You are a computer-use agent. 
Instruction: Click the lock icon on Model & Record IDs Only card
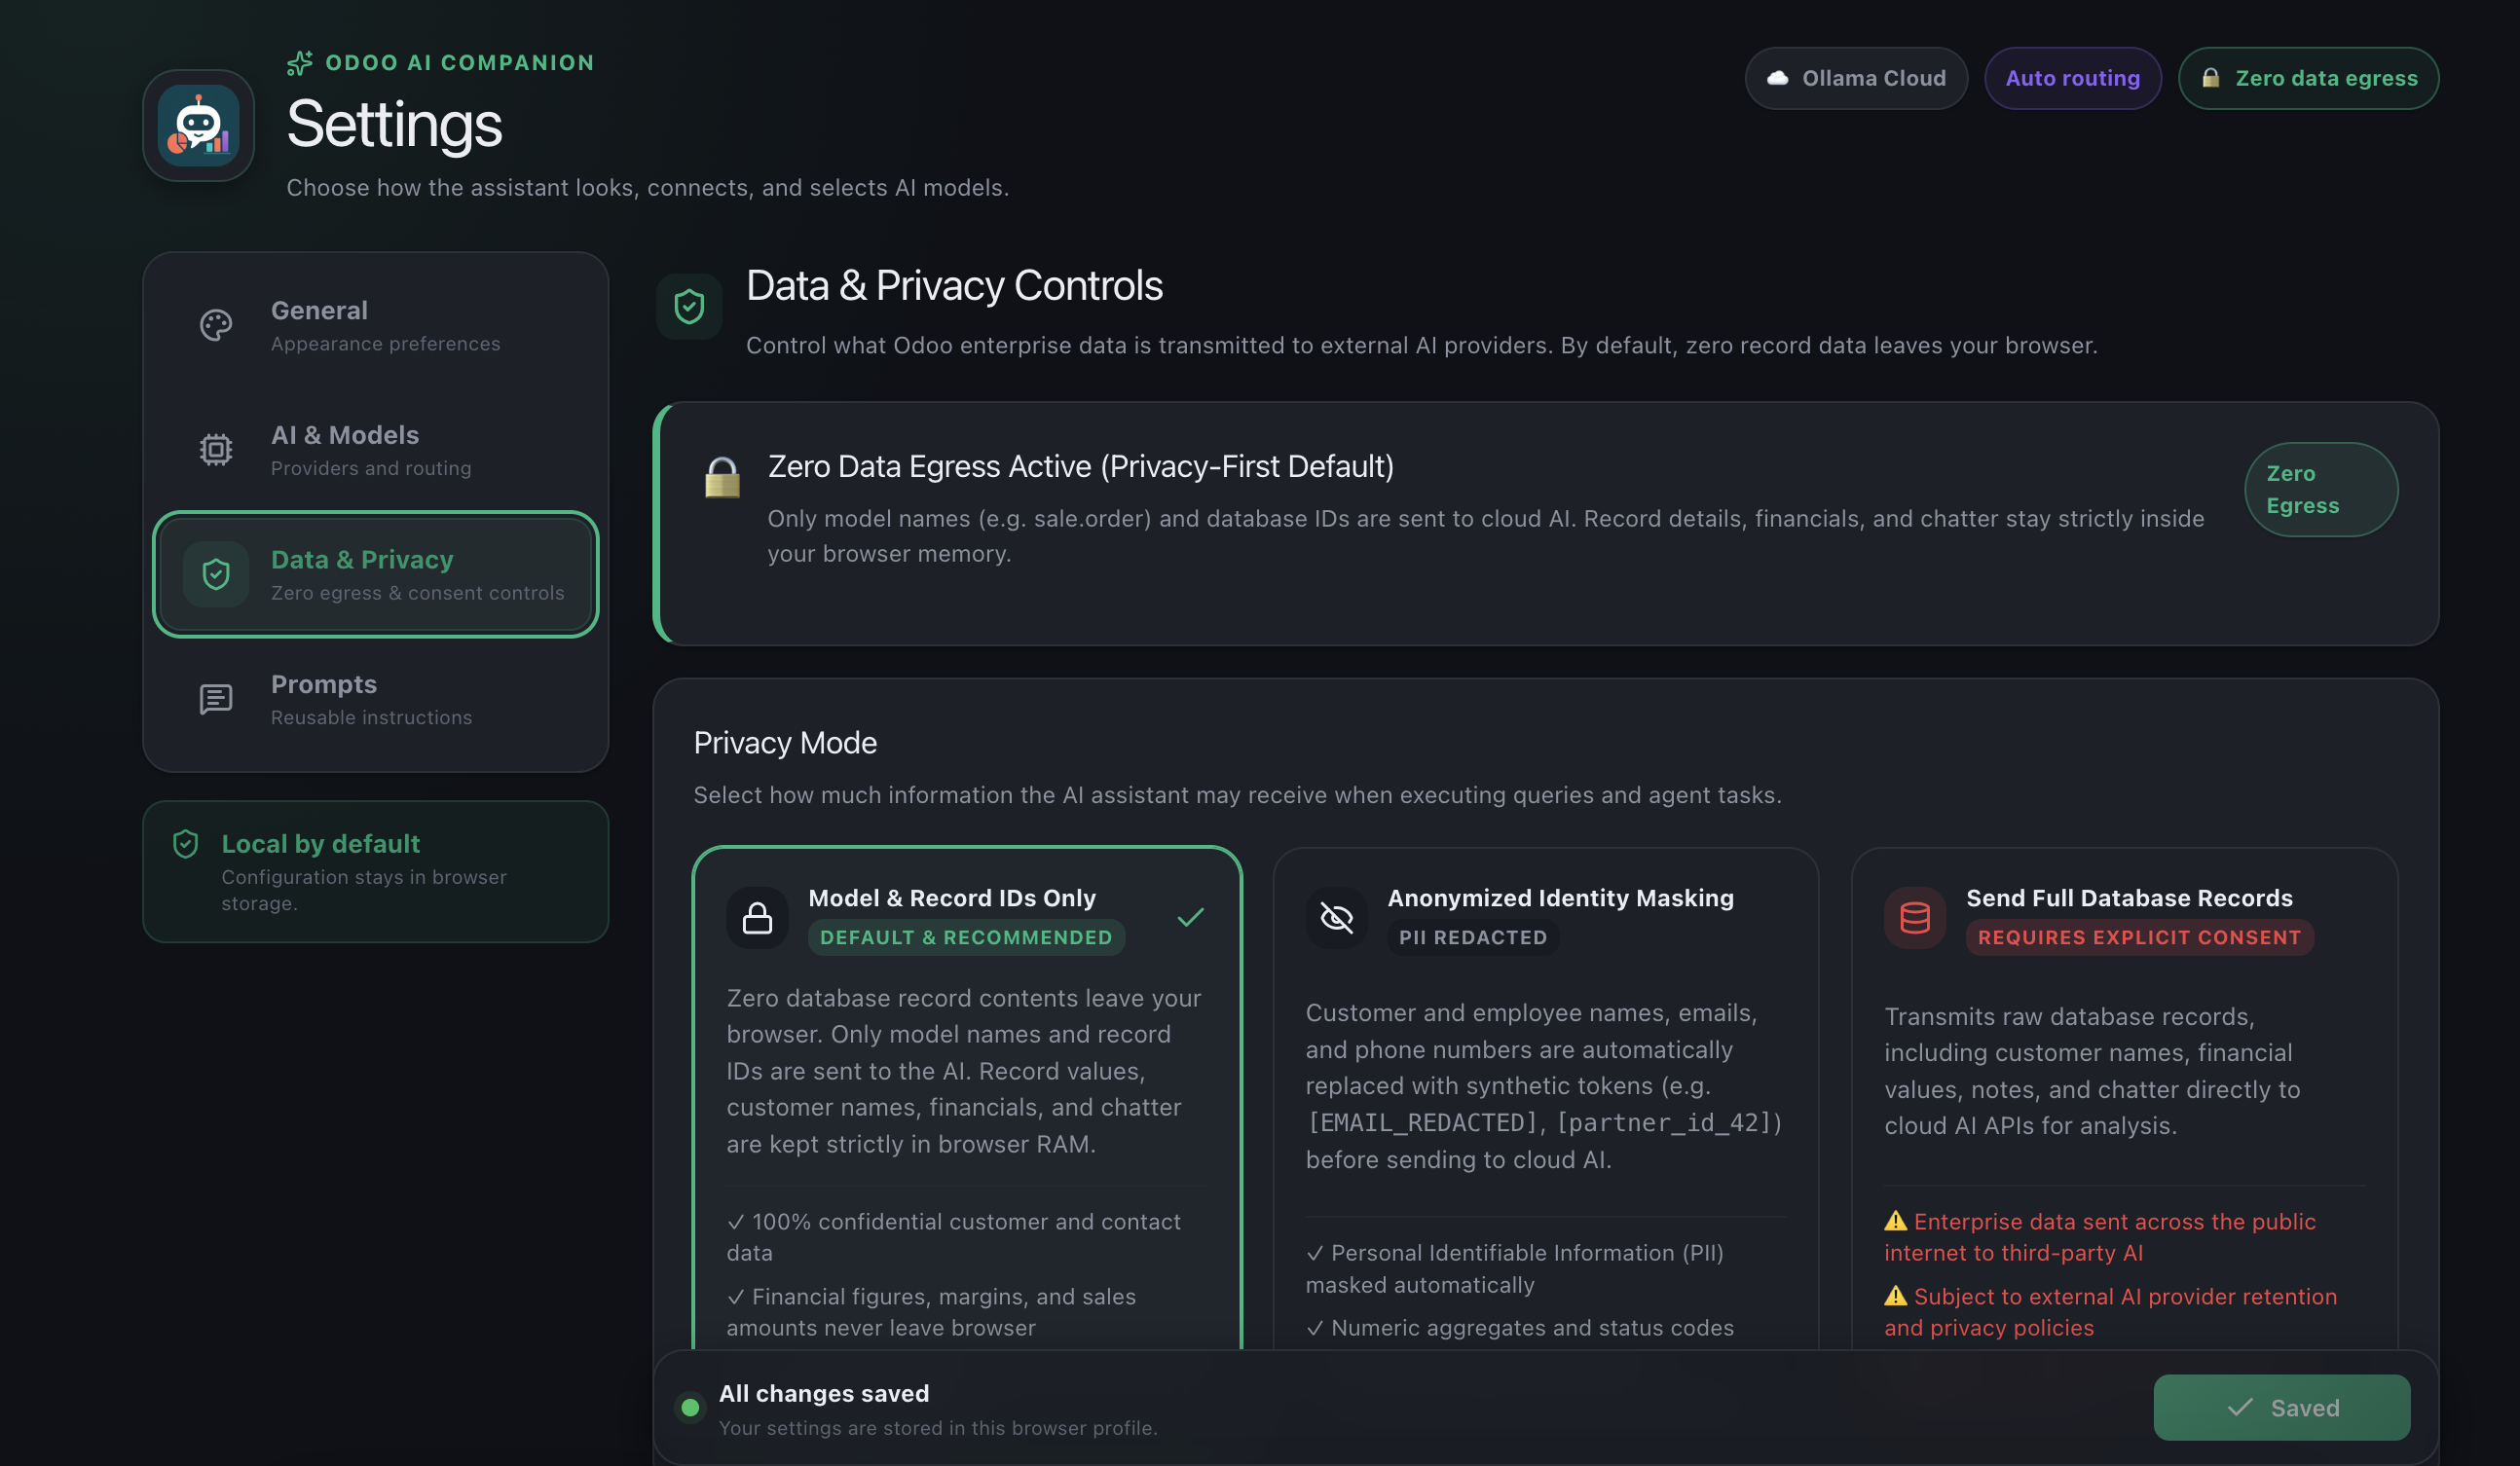click(x=757, y=917)
